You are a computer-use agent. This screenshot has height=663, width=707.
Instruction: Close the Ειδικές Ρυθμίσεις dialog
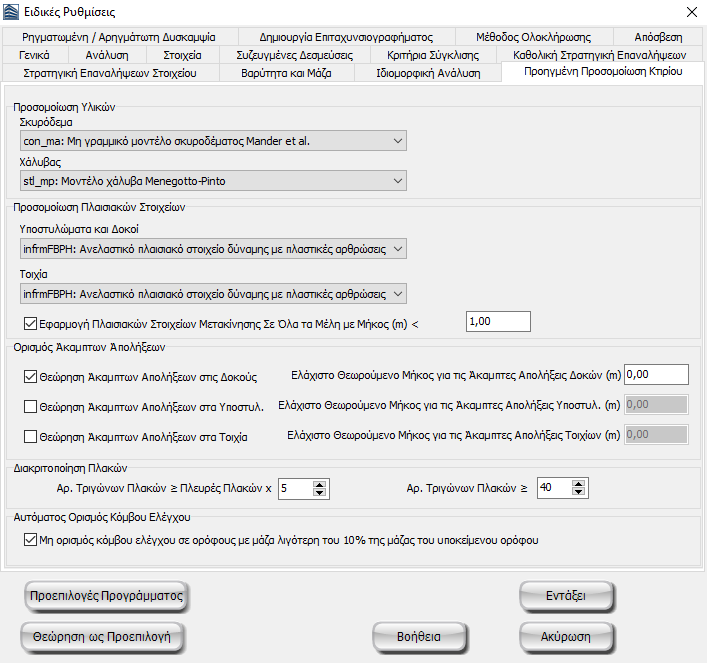(688, 13)
